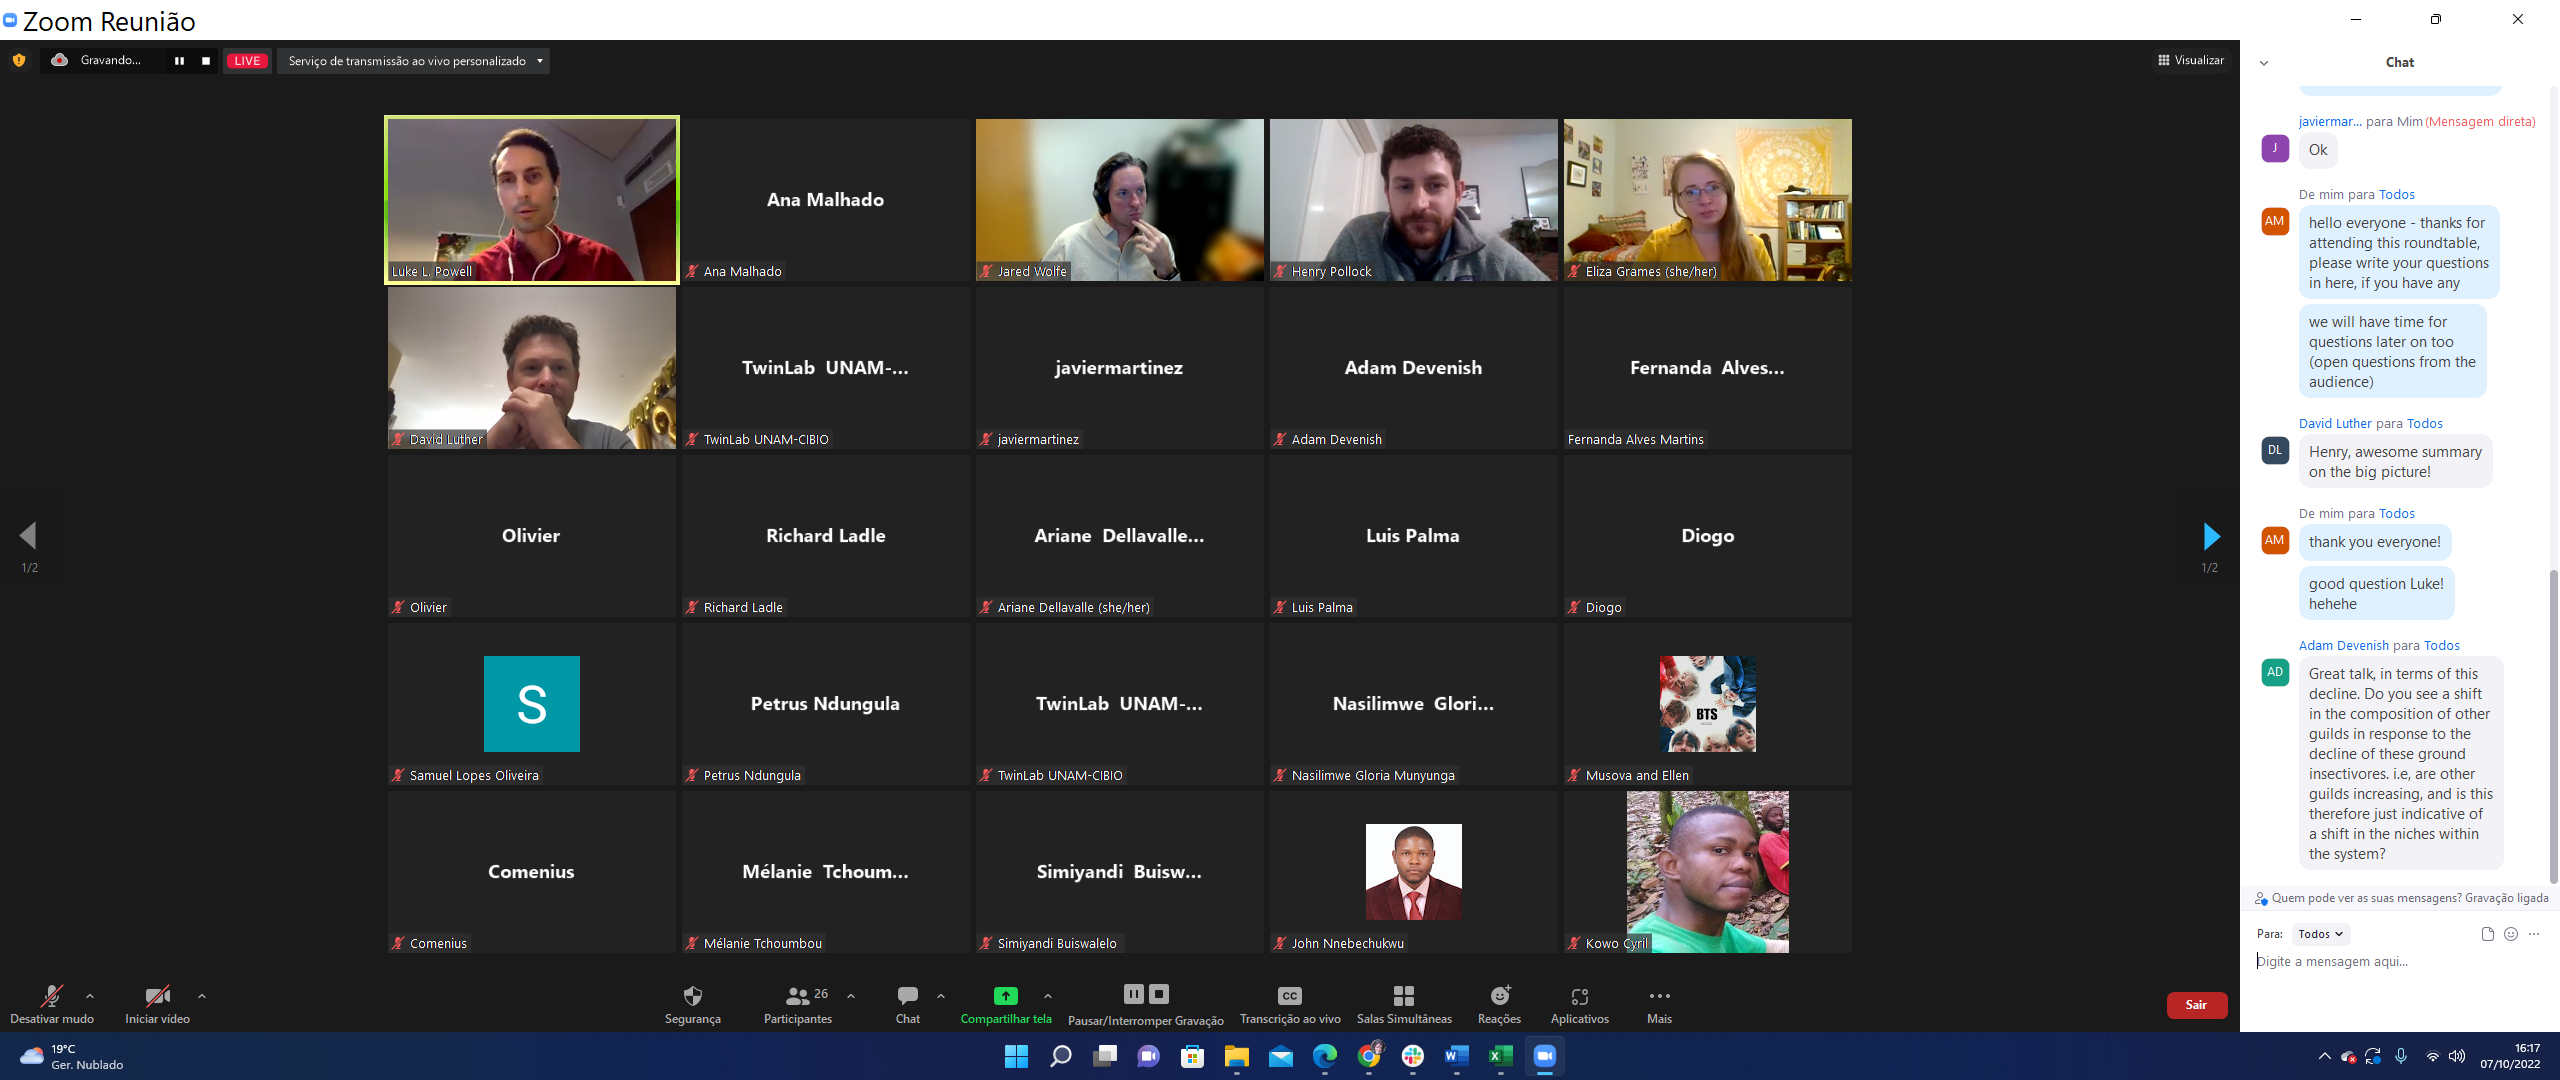Click the red Sair button

point(2196,1005)
